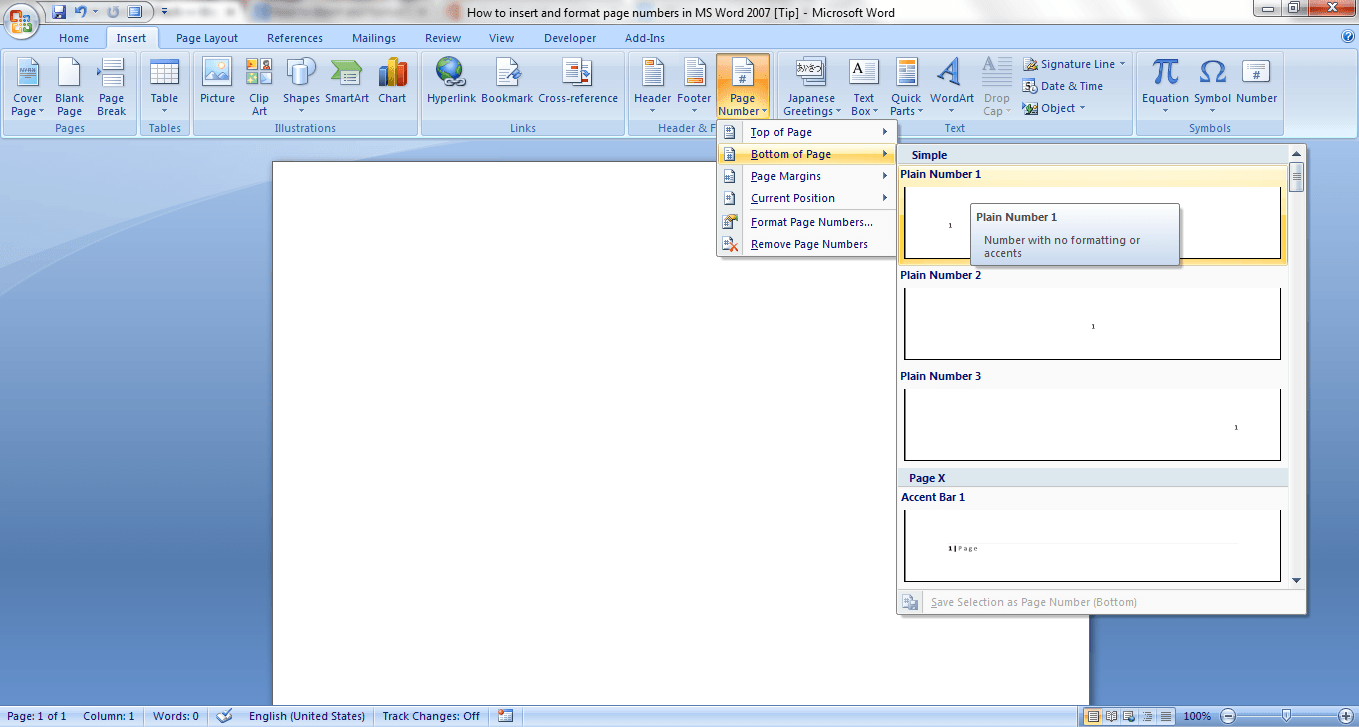Image resolution: width=1359 pixels, height=727 pixels.
Task: Insert a Hyperlink
Action: click(x=452, y=81)
